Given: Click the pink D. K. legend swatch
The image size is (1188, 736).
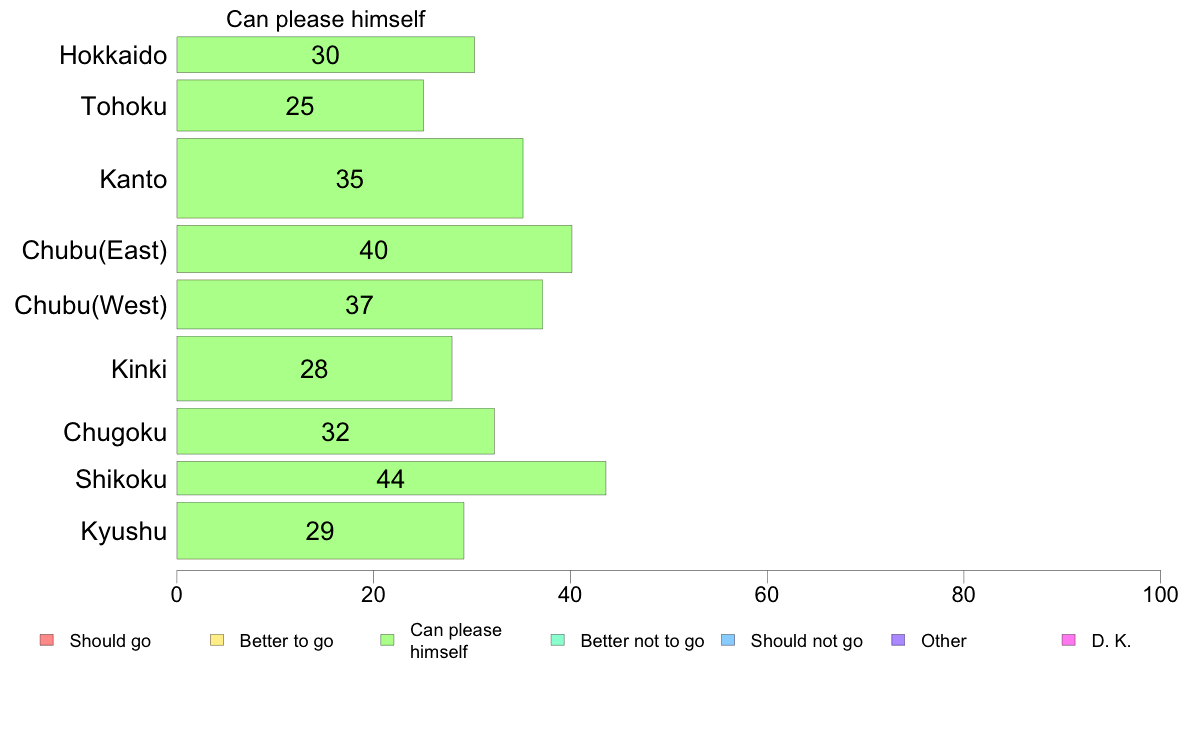Looking at the screenshot, I should (1069, 640).
